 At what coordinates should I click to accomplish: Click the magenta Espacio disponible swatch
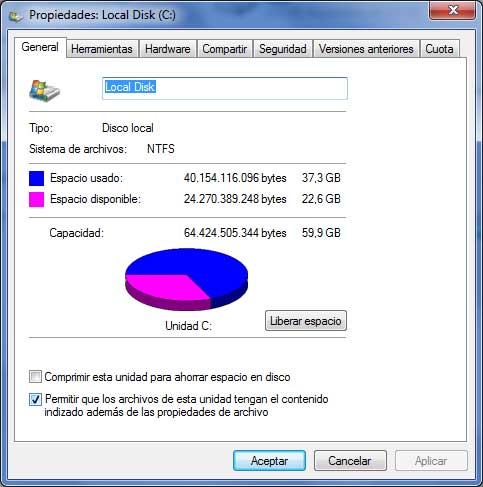click(36, 199)
